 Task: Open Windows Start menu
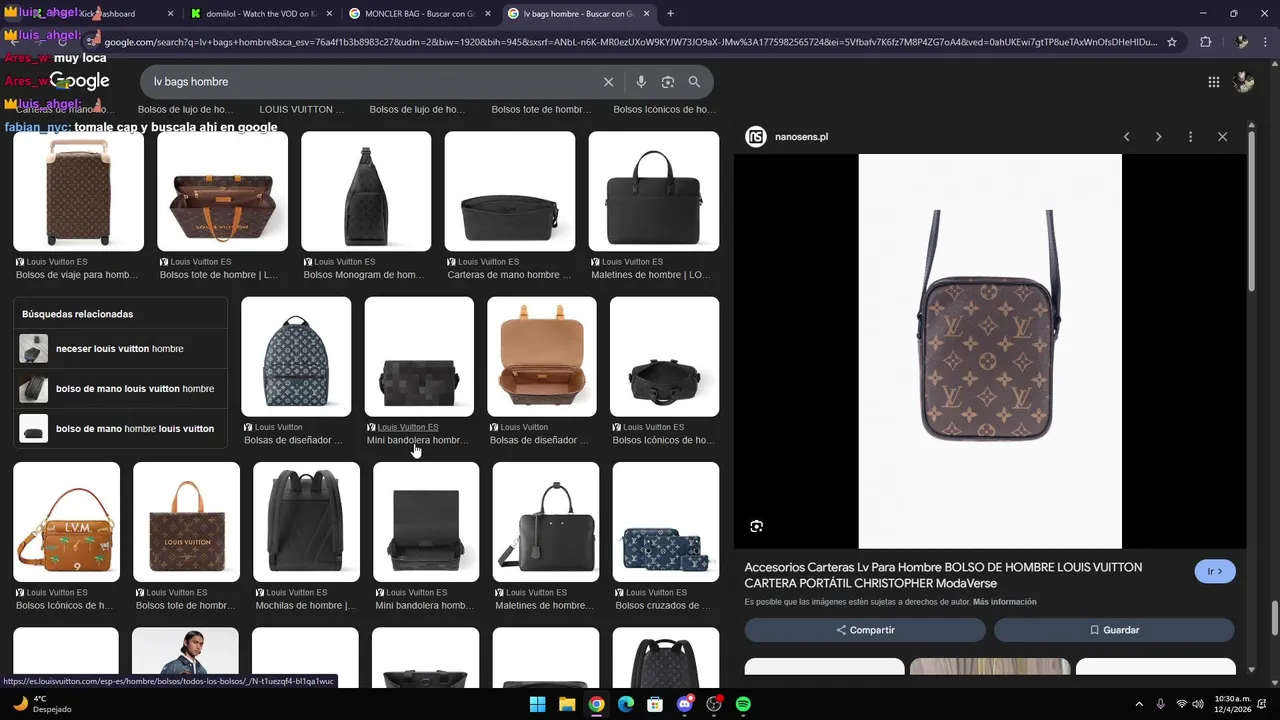(537, 704)
